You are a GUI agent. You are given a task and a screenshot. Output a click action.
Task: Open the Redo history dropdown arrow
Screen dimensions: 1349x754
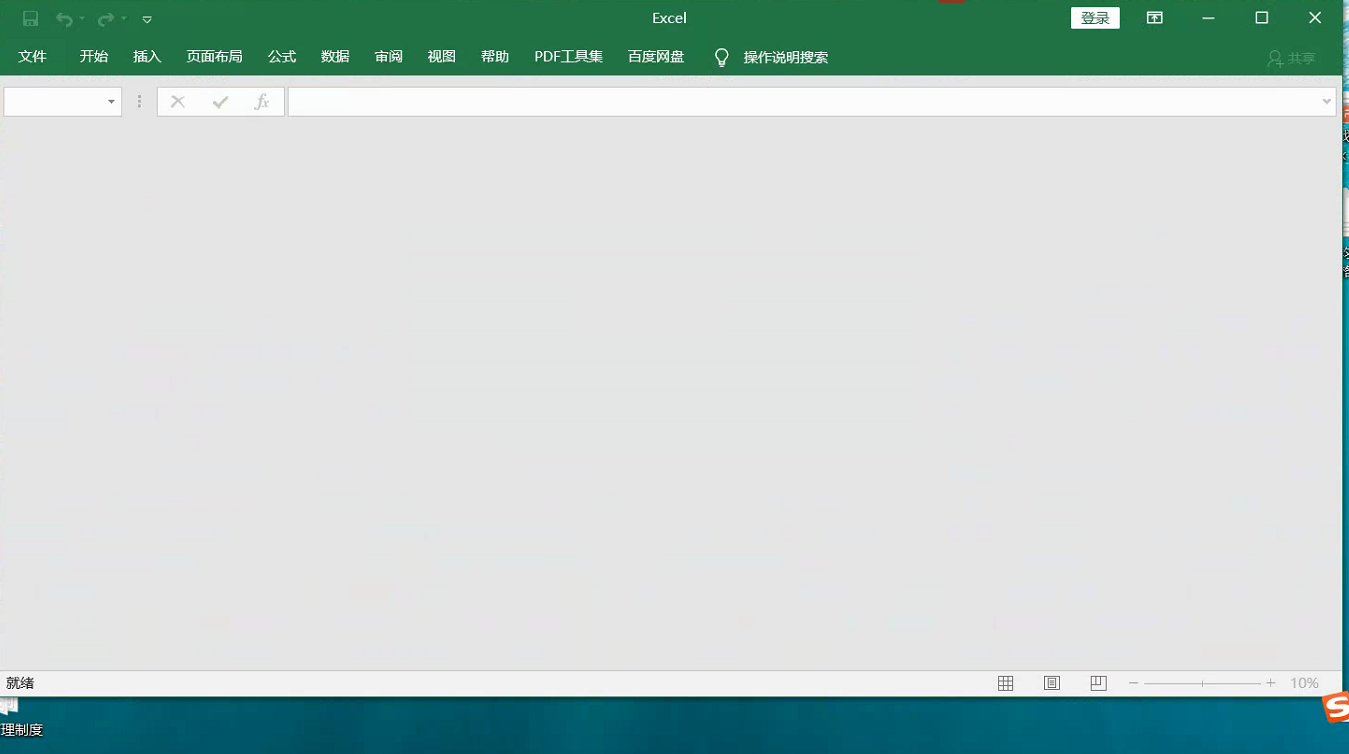124,19
